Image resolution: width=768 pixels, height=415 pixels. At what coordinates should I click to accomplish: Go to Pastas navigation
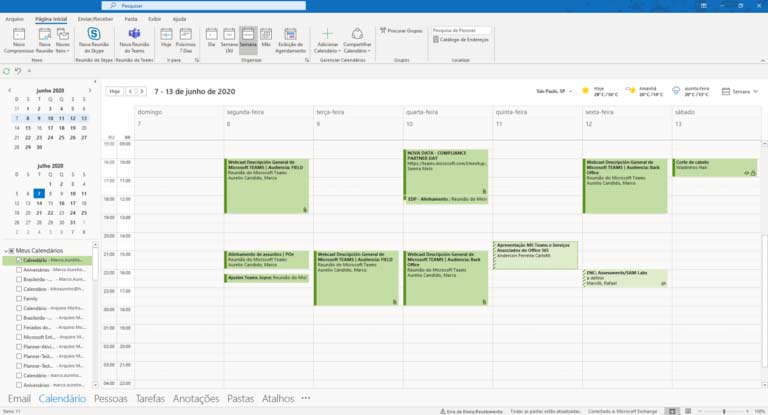point(240,399)
